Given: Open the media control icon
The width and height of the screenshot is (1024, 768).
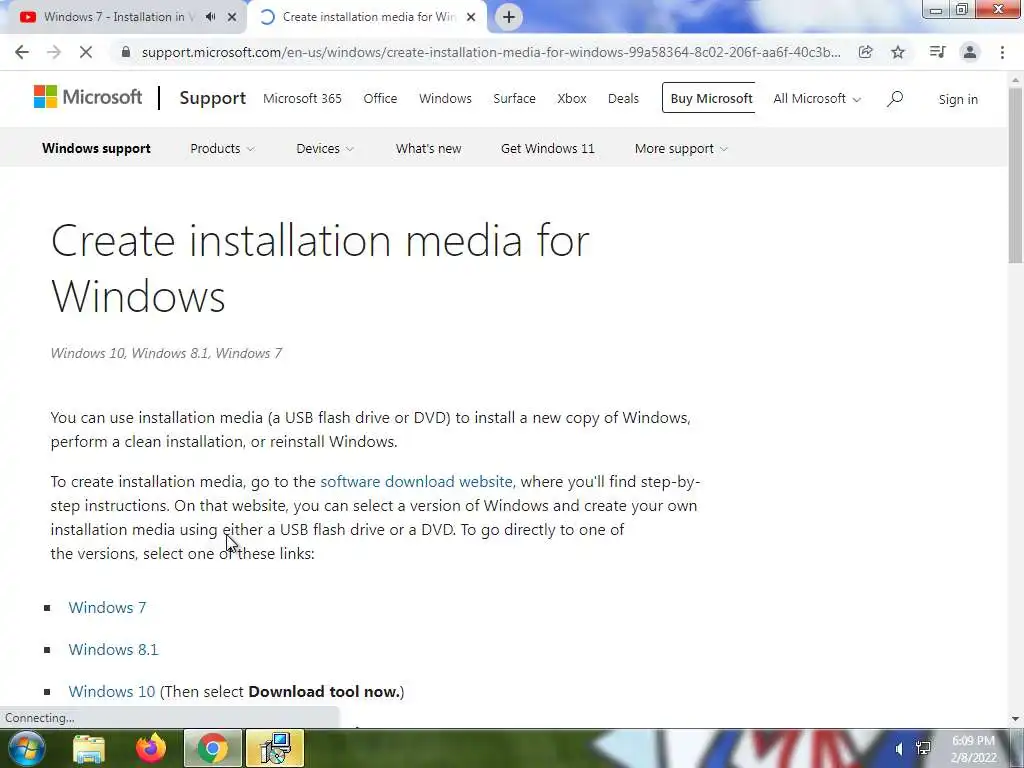Looking at the screenshot, I should (x=937, y=52).
